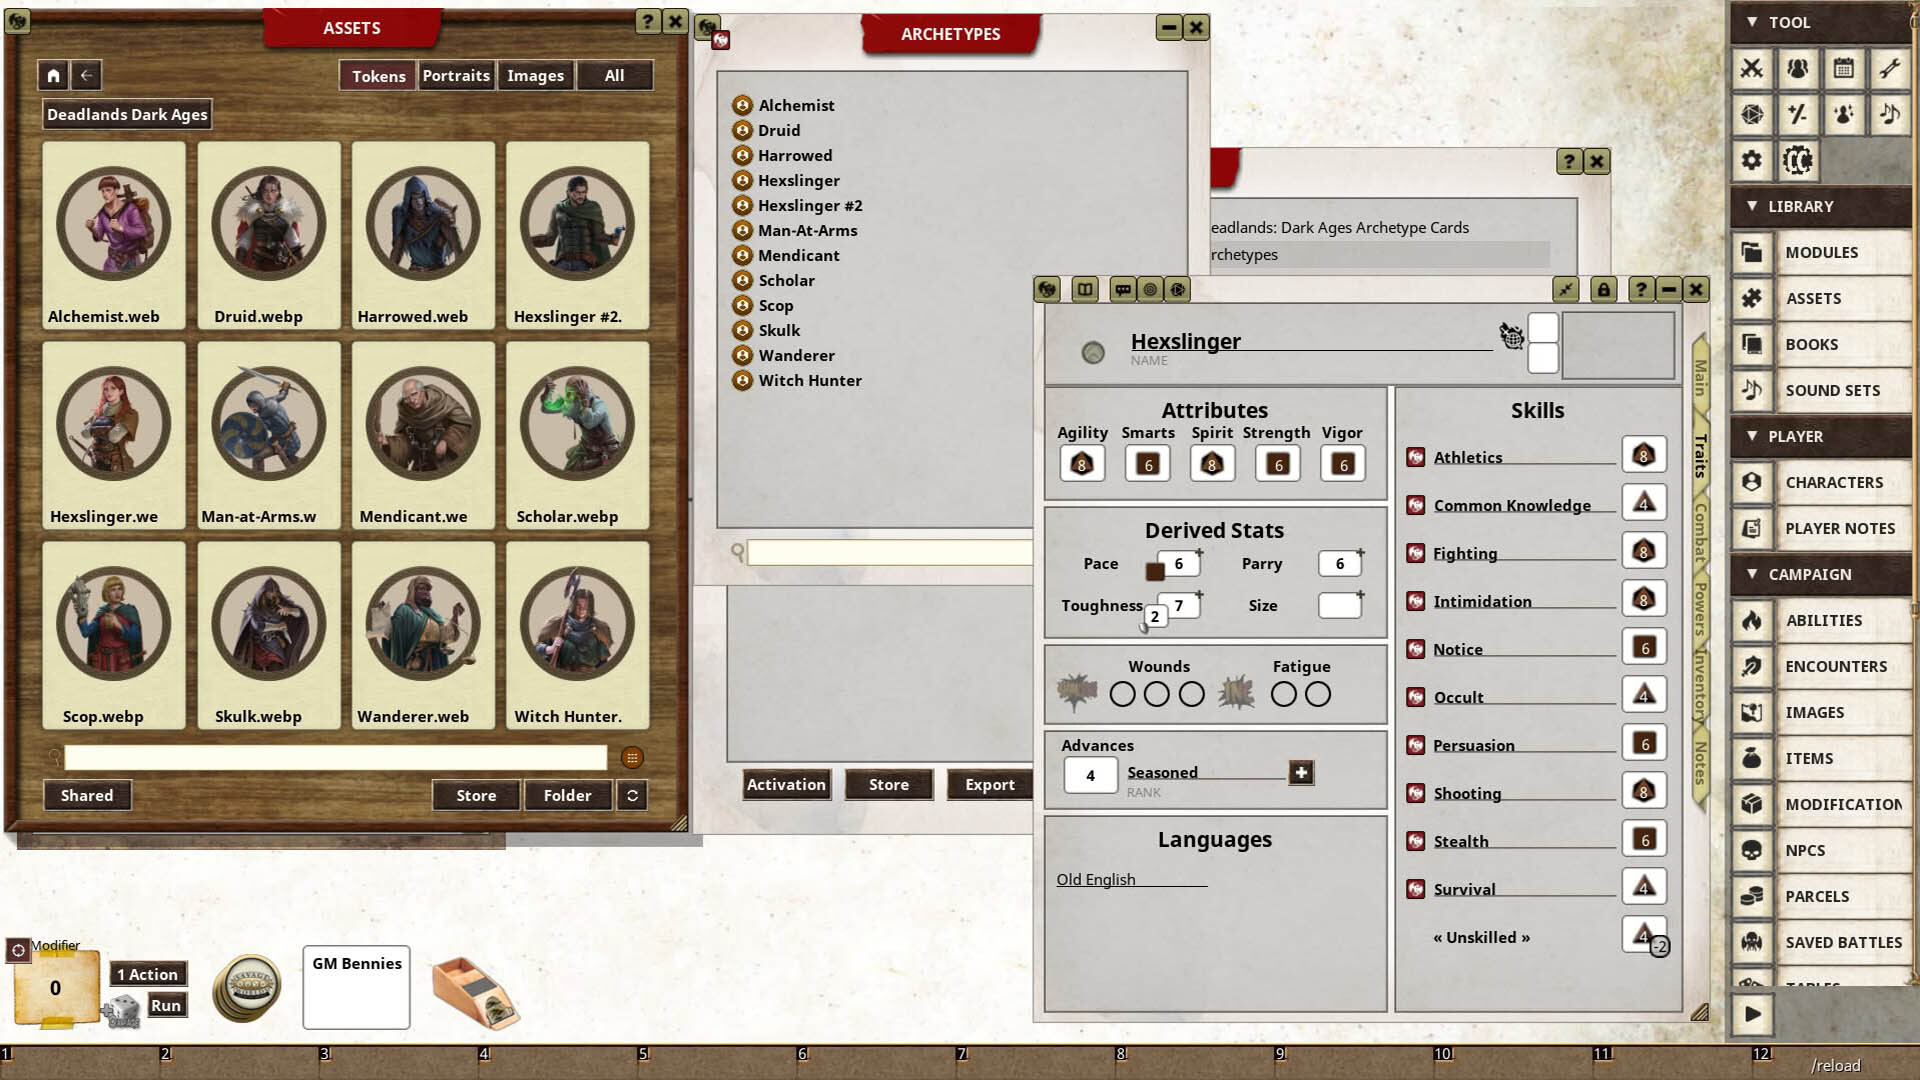This screenshot has width=1920, height=1080.
Task: Open the Combat Tracker crossed-swords tool
Action: 1753,69
